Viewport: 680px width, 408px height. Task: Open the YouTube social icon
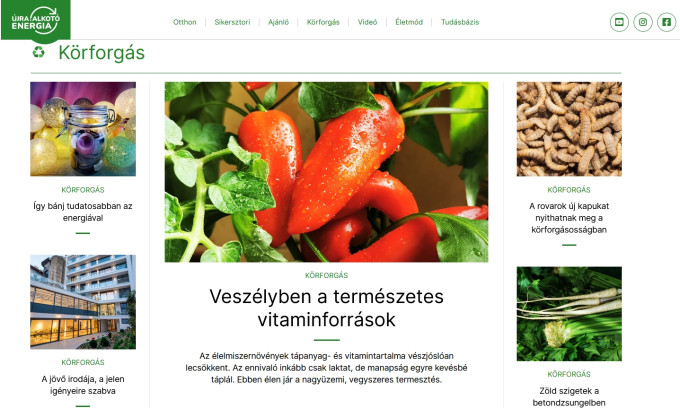619,22
